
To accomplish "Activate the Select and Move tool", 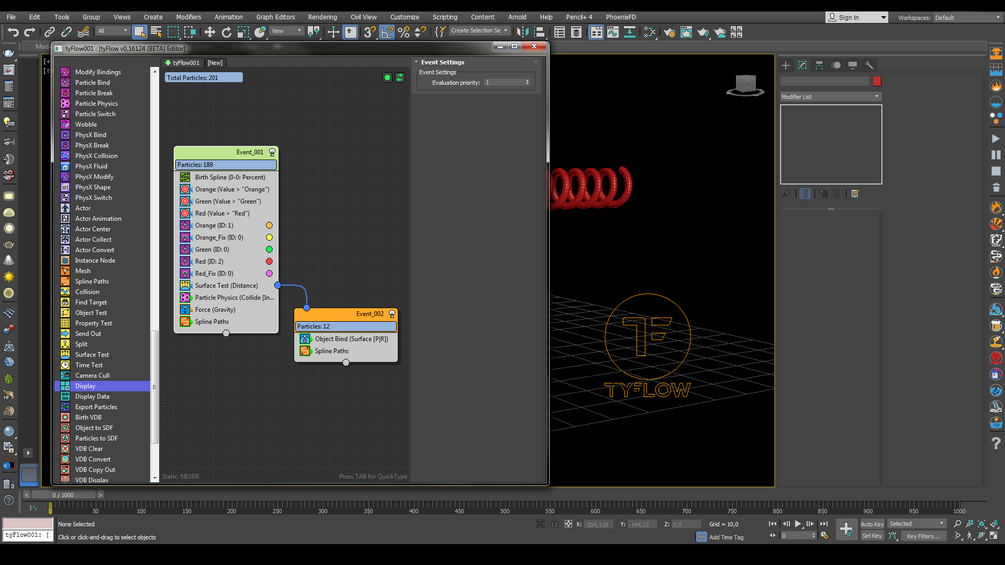I will [210, 31].
